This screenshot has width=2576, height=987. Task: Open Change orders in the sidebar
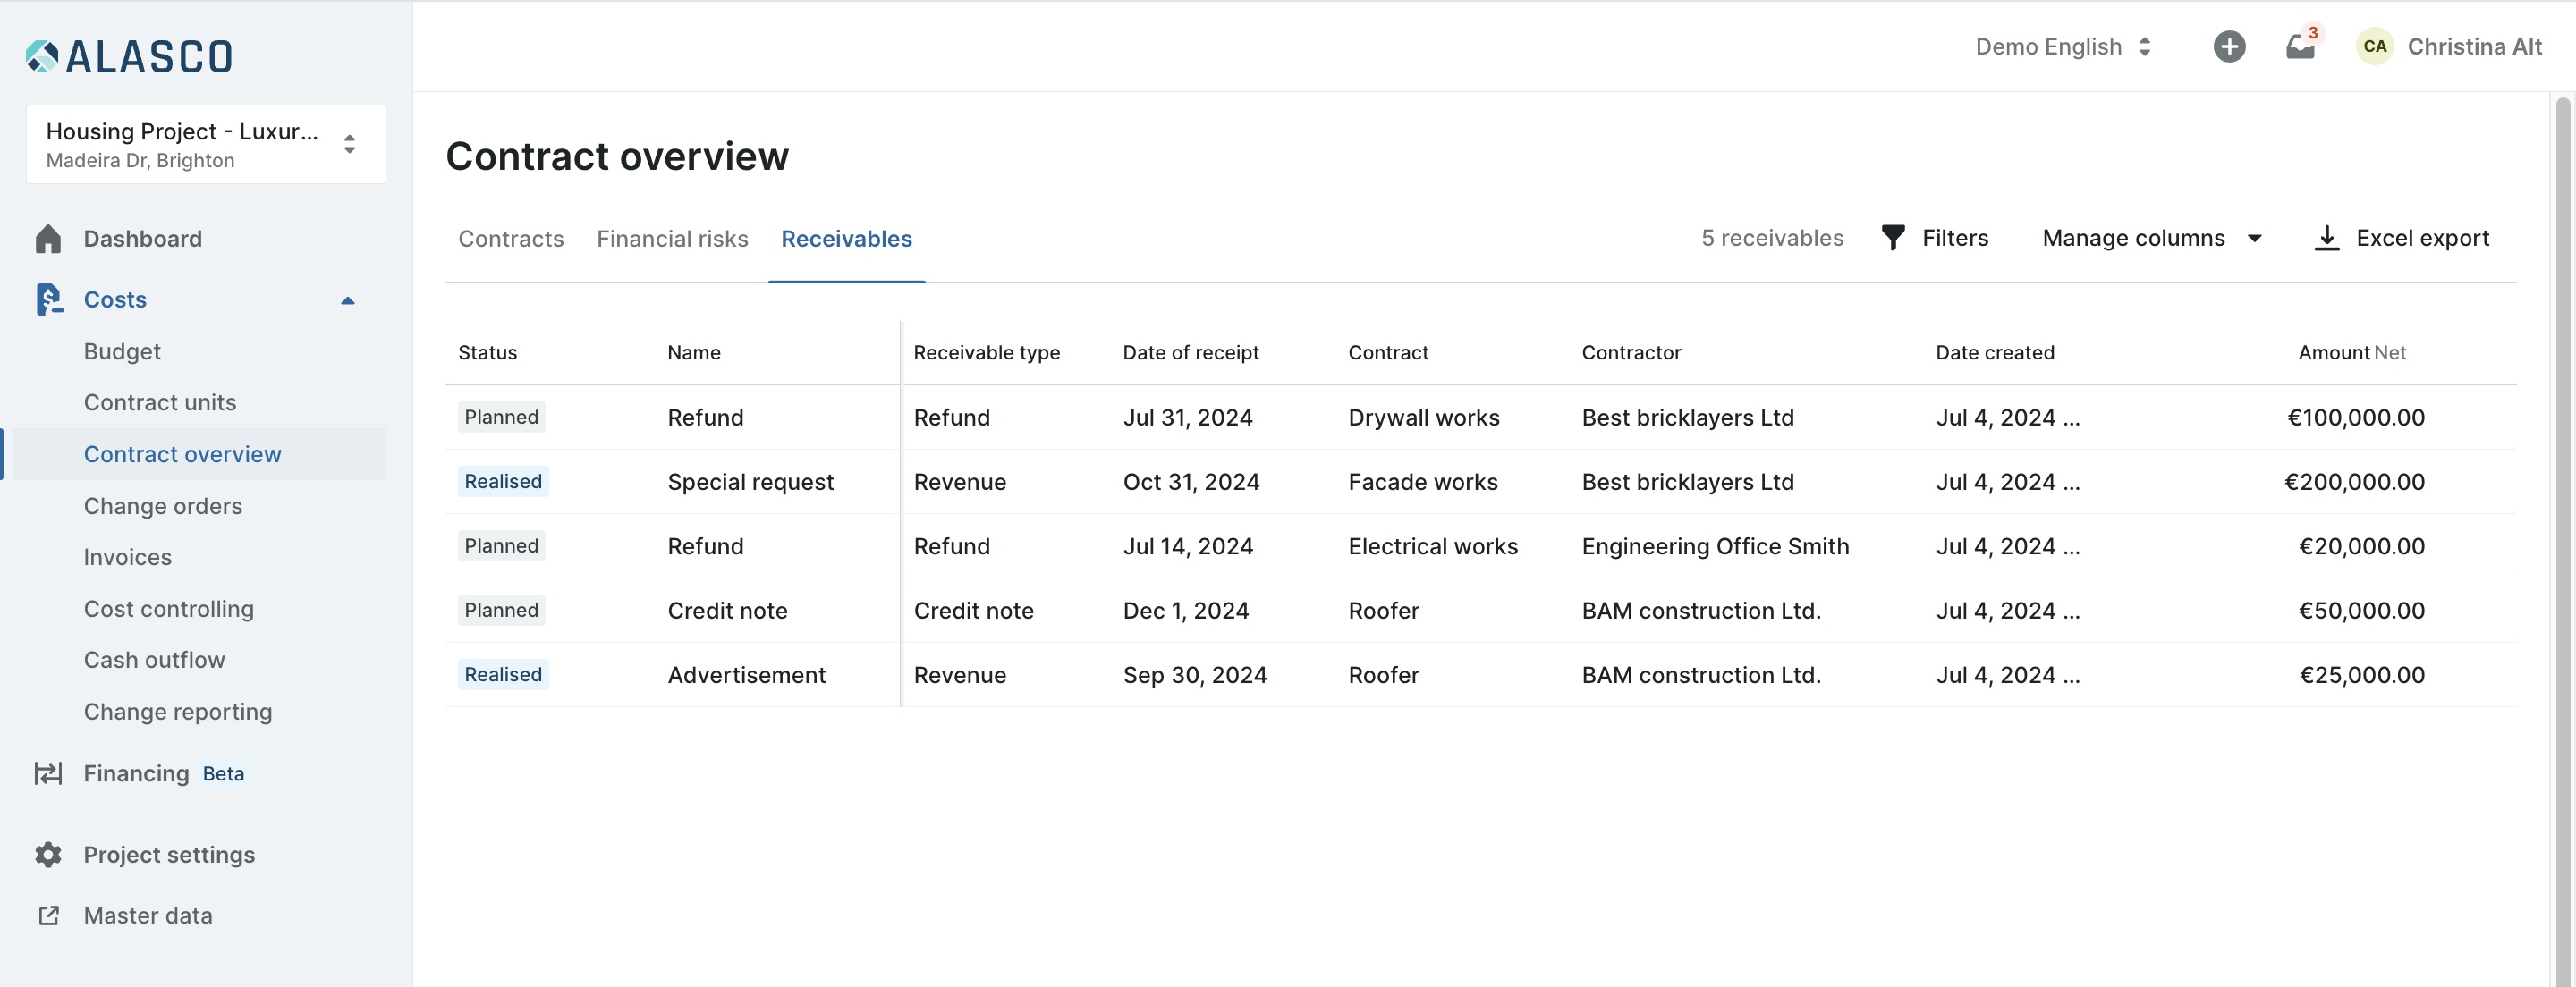(163, 506)
